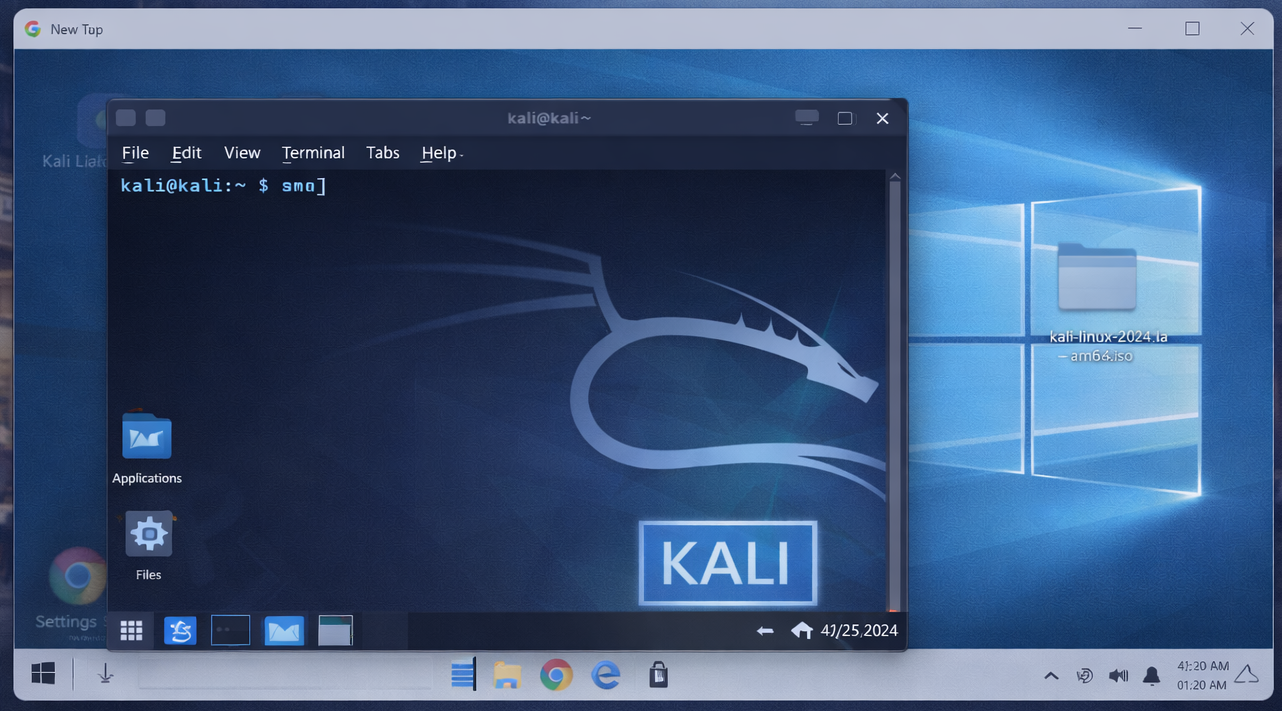Click the left-most terminal title bar button
Viewport: 1282px width, 711px height.
point(126,118)
